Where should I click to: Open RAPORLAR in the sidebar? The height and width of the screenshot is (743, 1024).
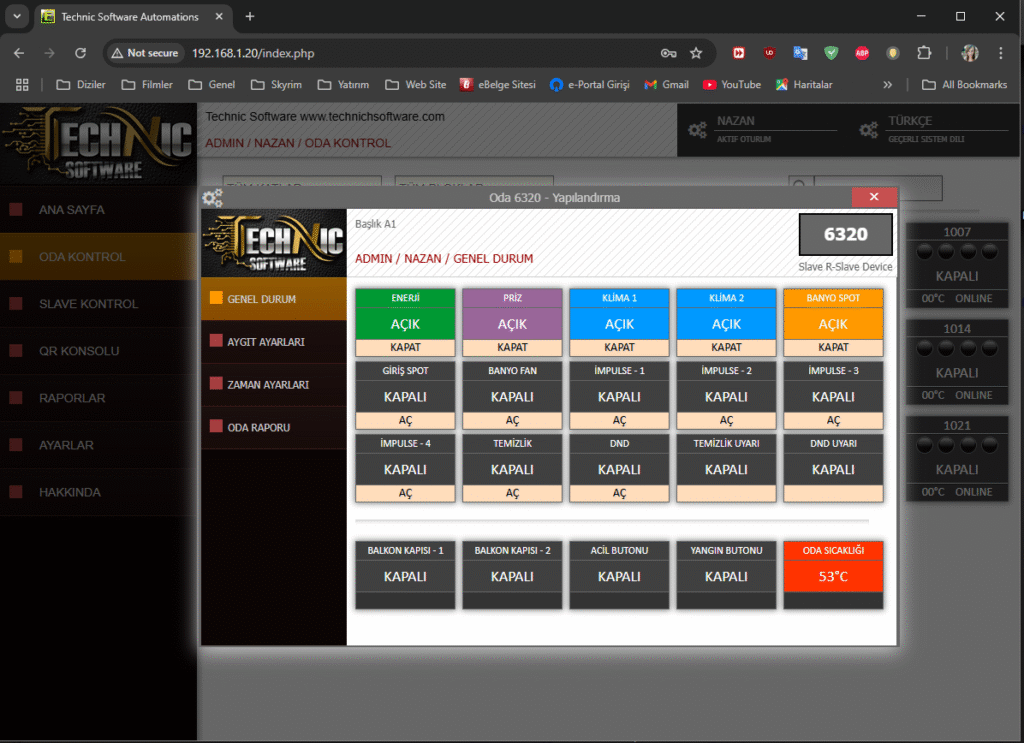[98, 398]
